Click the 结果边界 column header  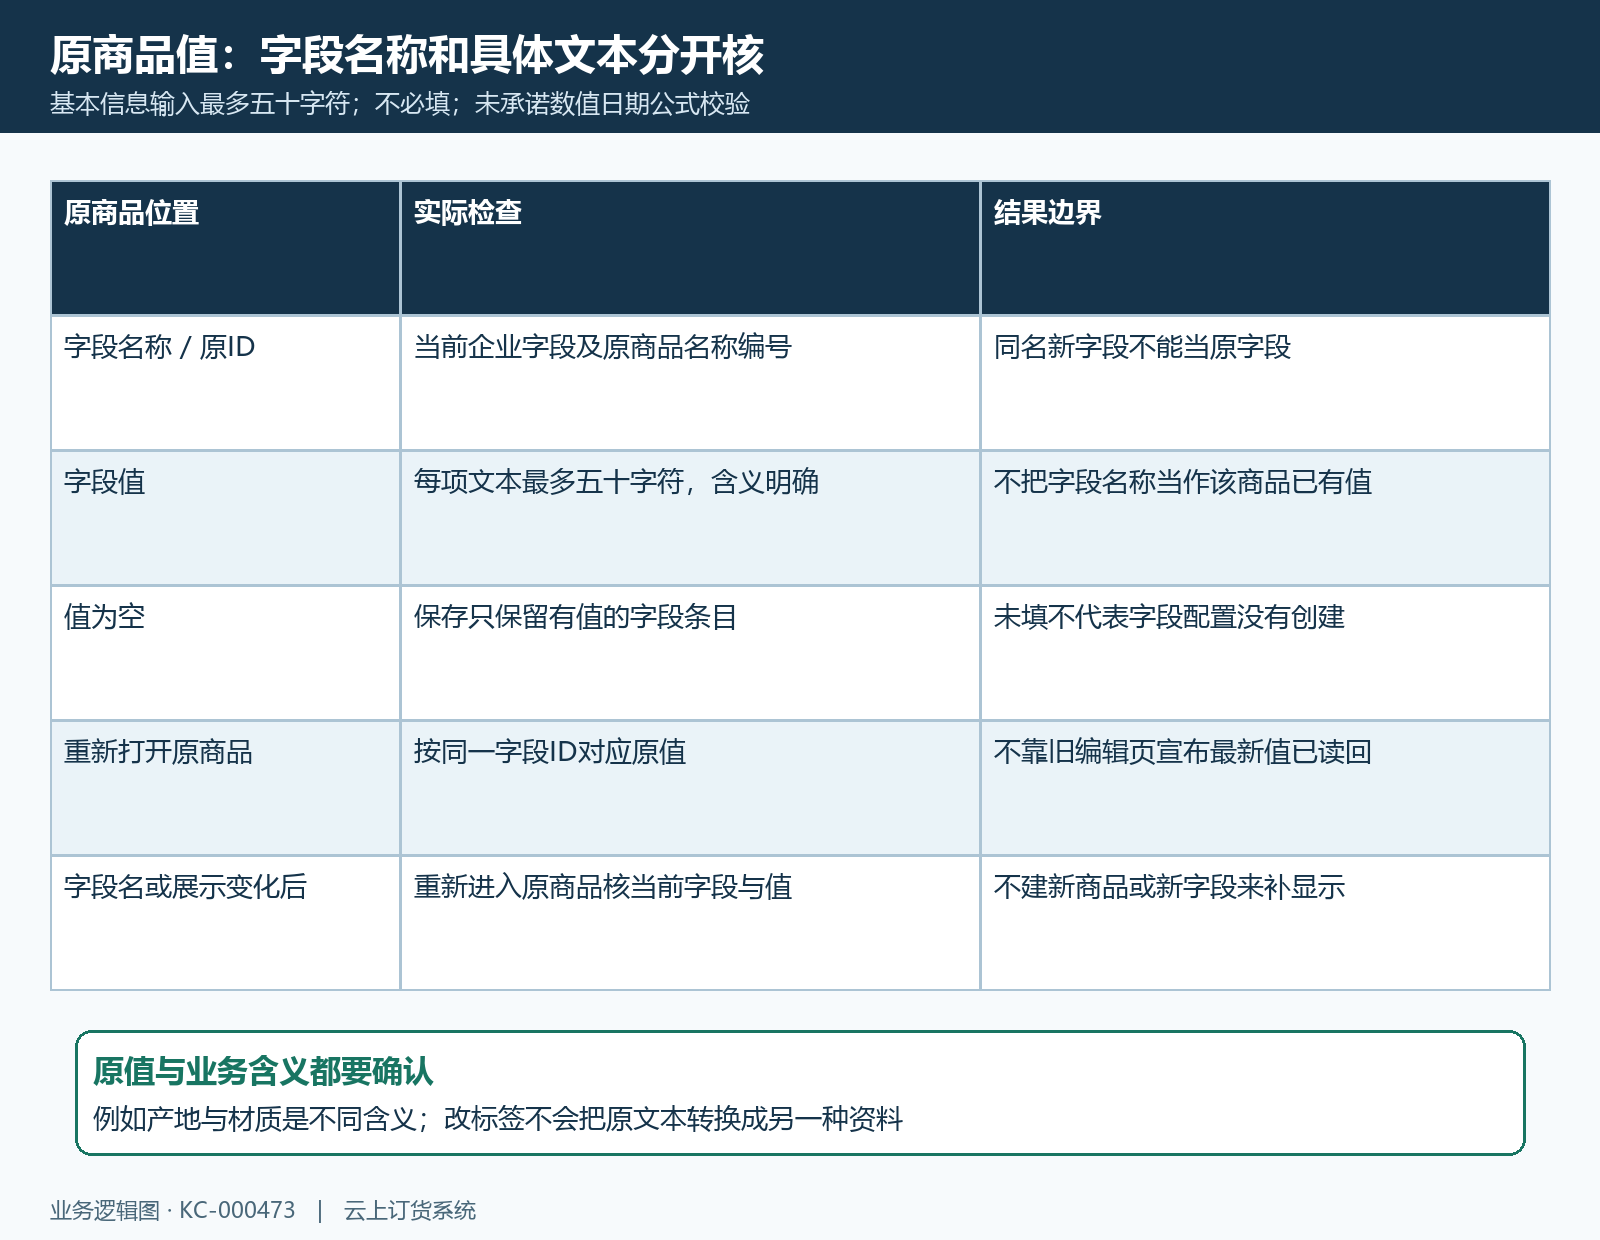click(x=1265, y=248)
